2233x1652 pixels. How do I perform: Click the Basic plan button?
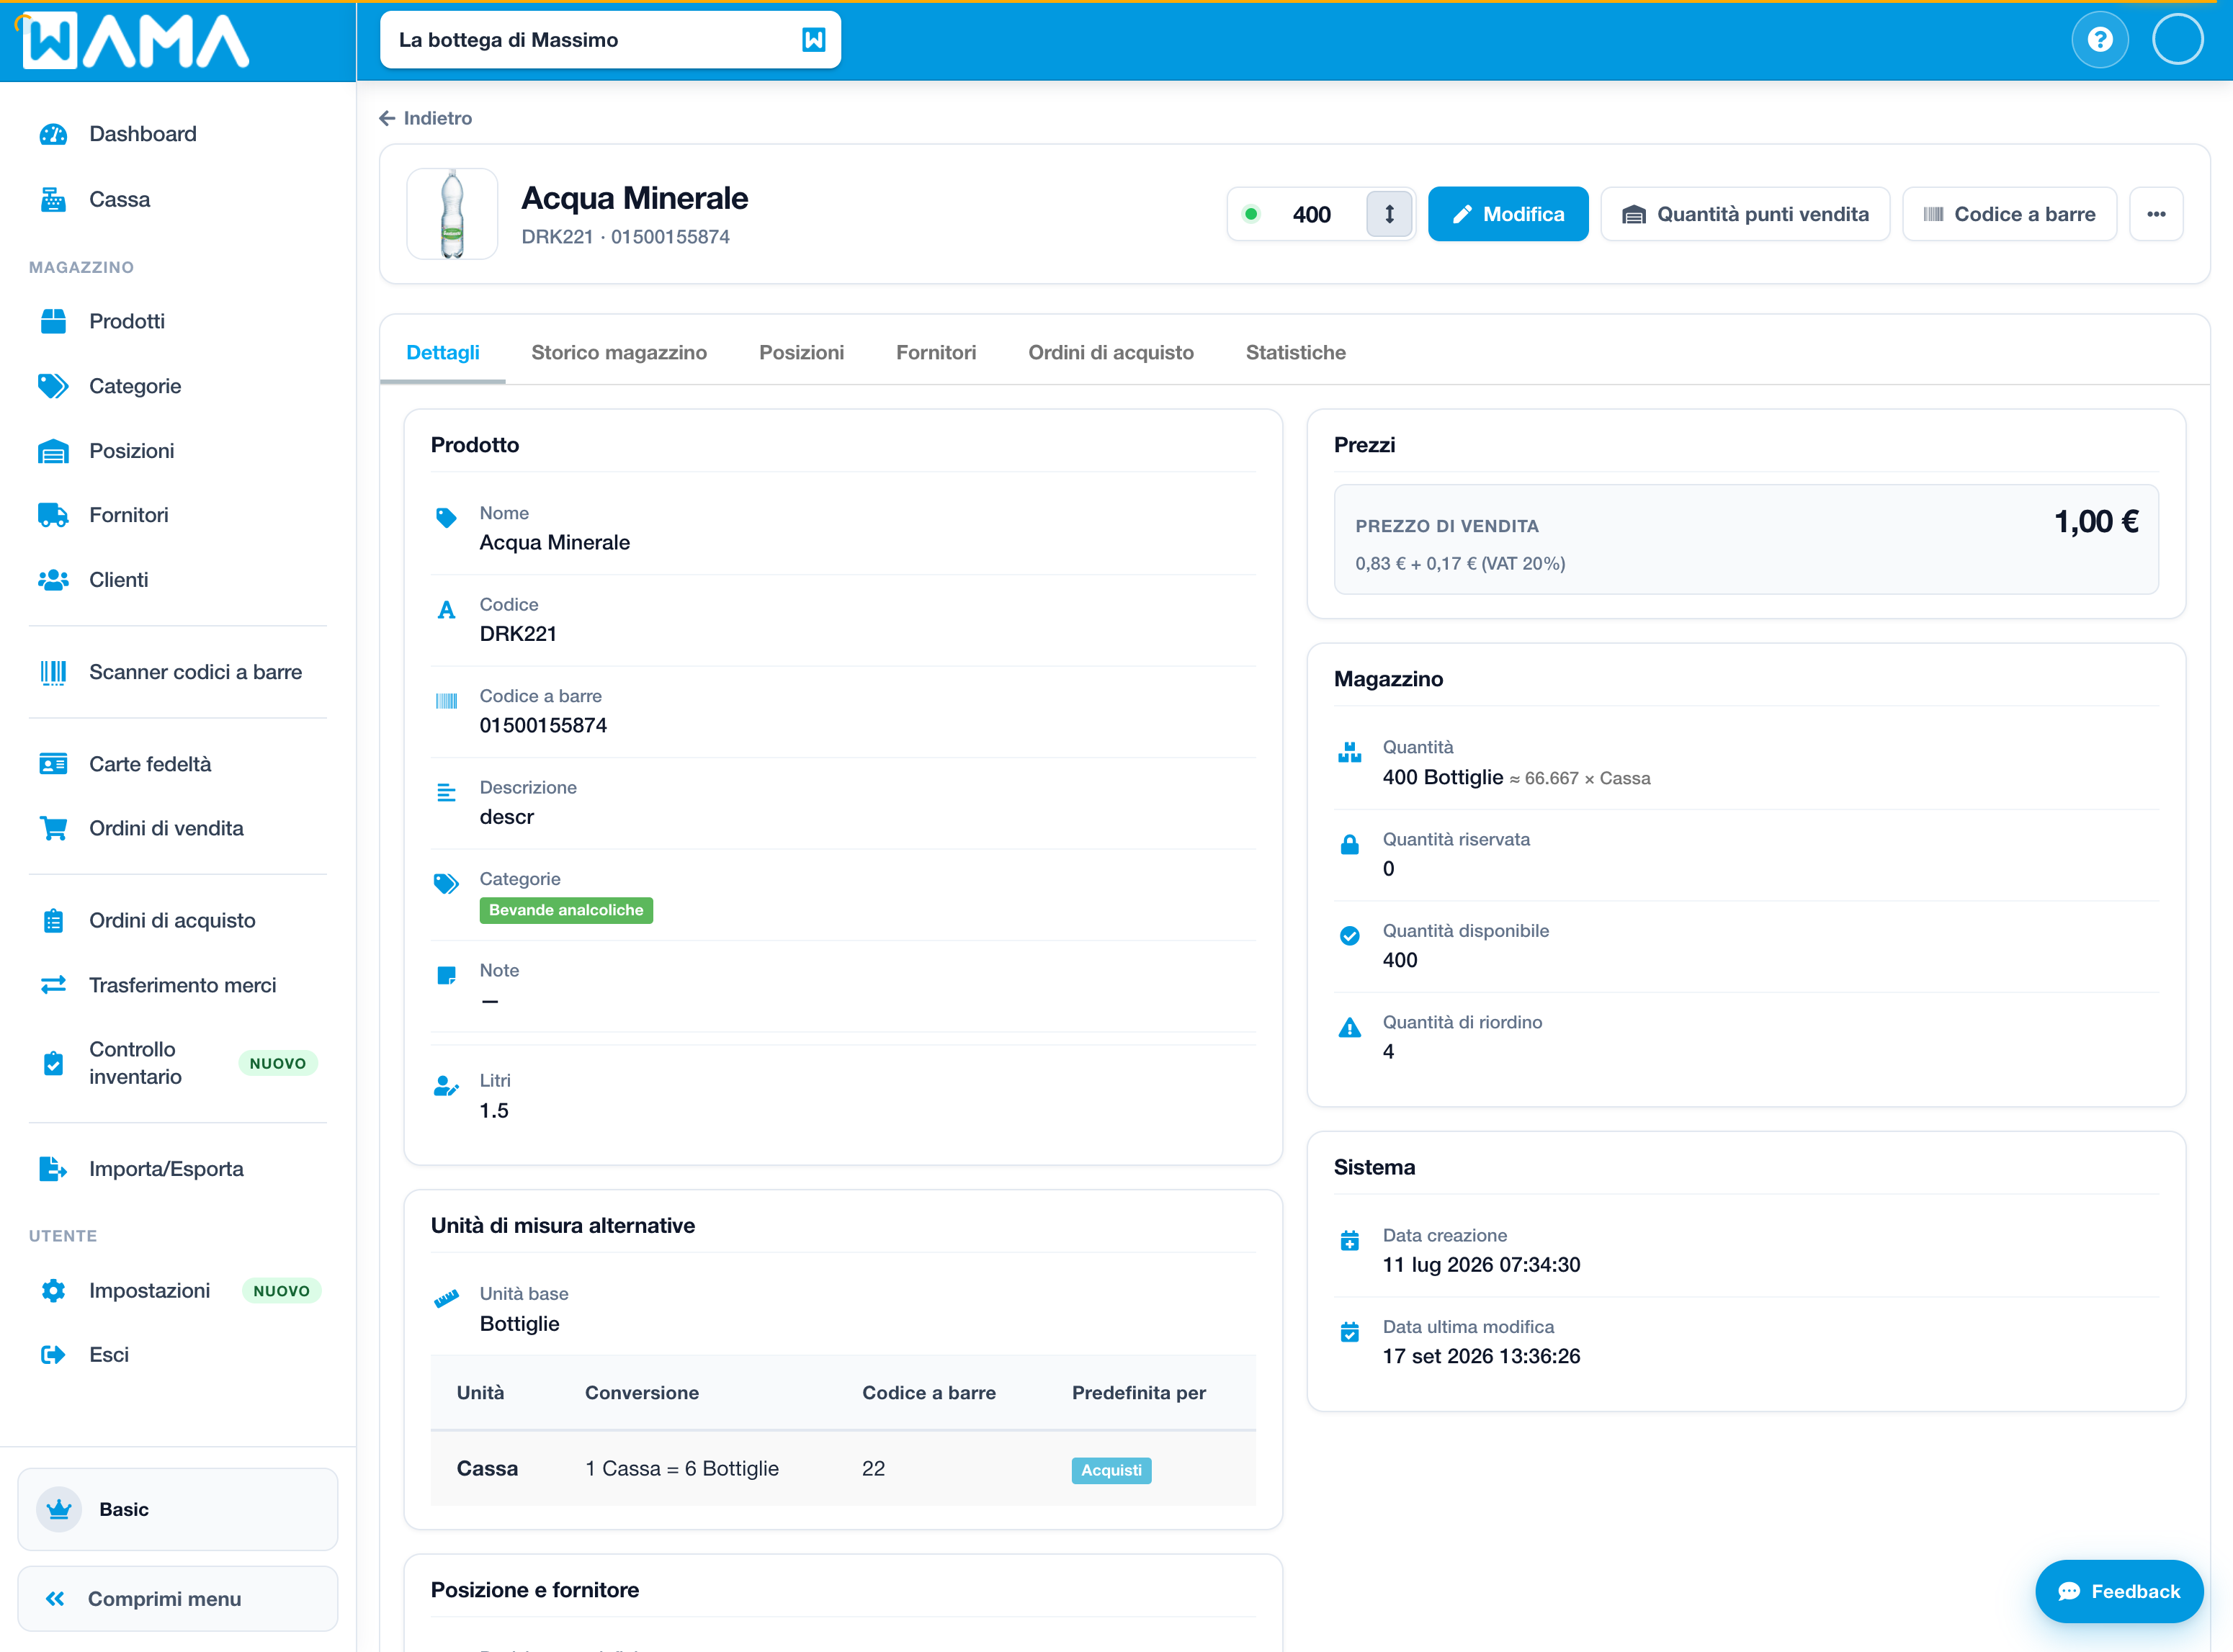tap(178, 1509)
